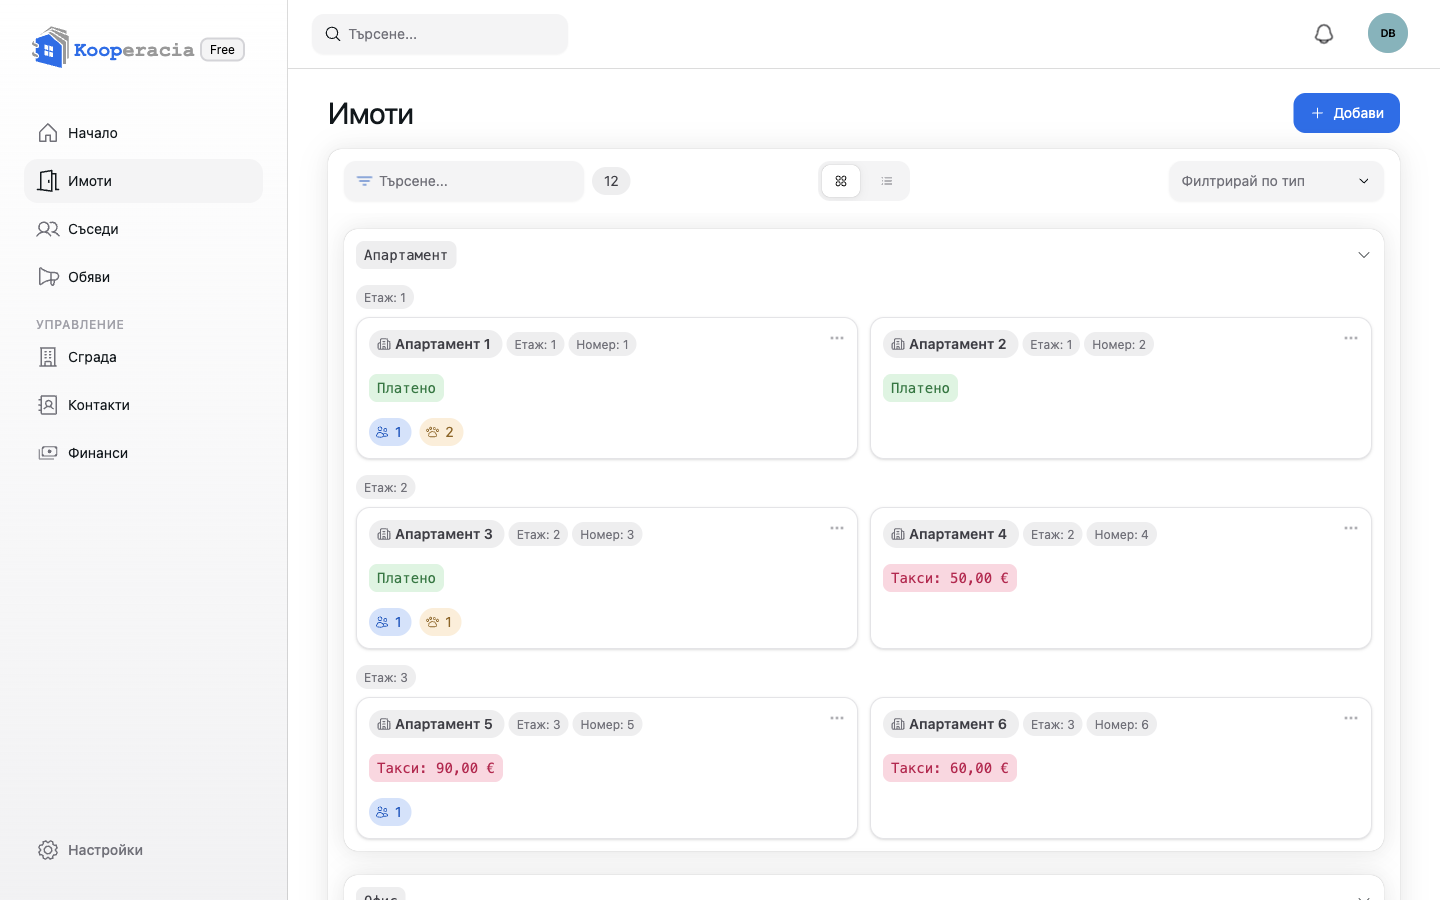1440x900 pixels.
Task: Click Платено status on Апартамент 2
Action: coord(920,388)
